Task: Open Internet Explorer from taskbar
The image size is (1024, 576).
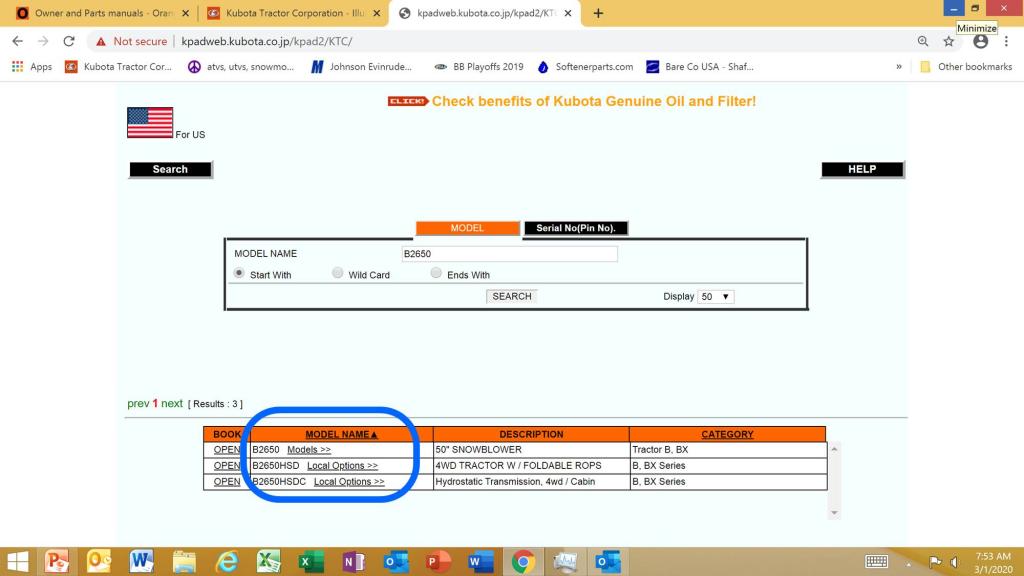Action: click(x=227, y=562)
